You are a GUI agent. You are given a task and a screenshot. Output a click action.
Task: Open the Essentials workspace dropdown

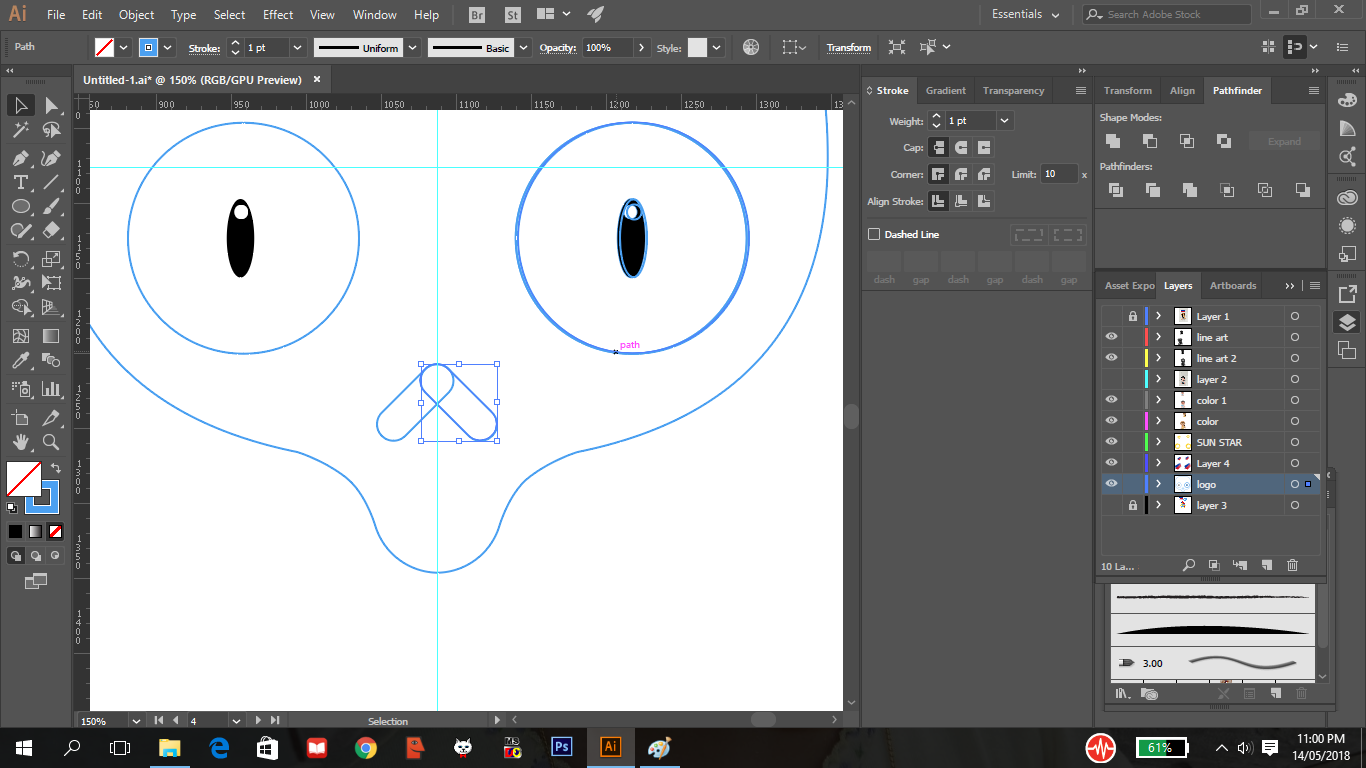pyautogui.click(x=1026, y=14)
